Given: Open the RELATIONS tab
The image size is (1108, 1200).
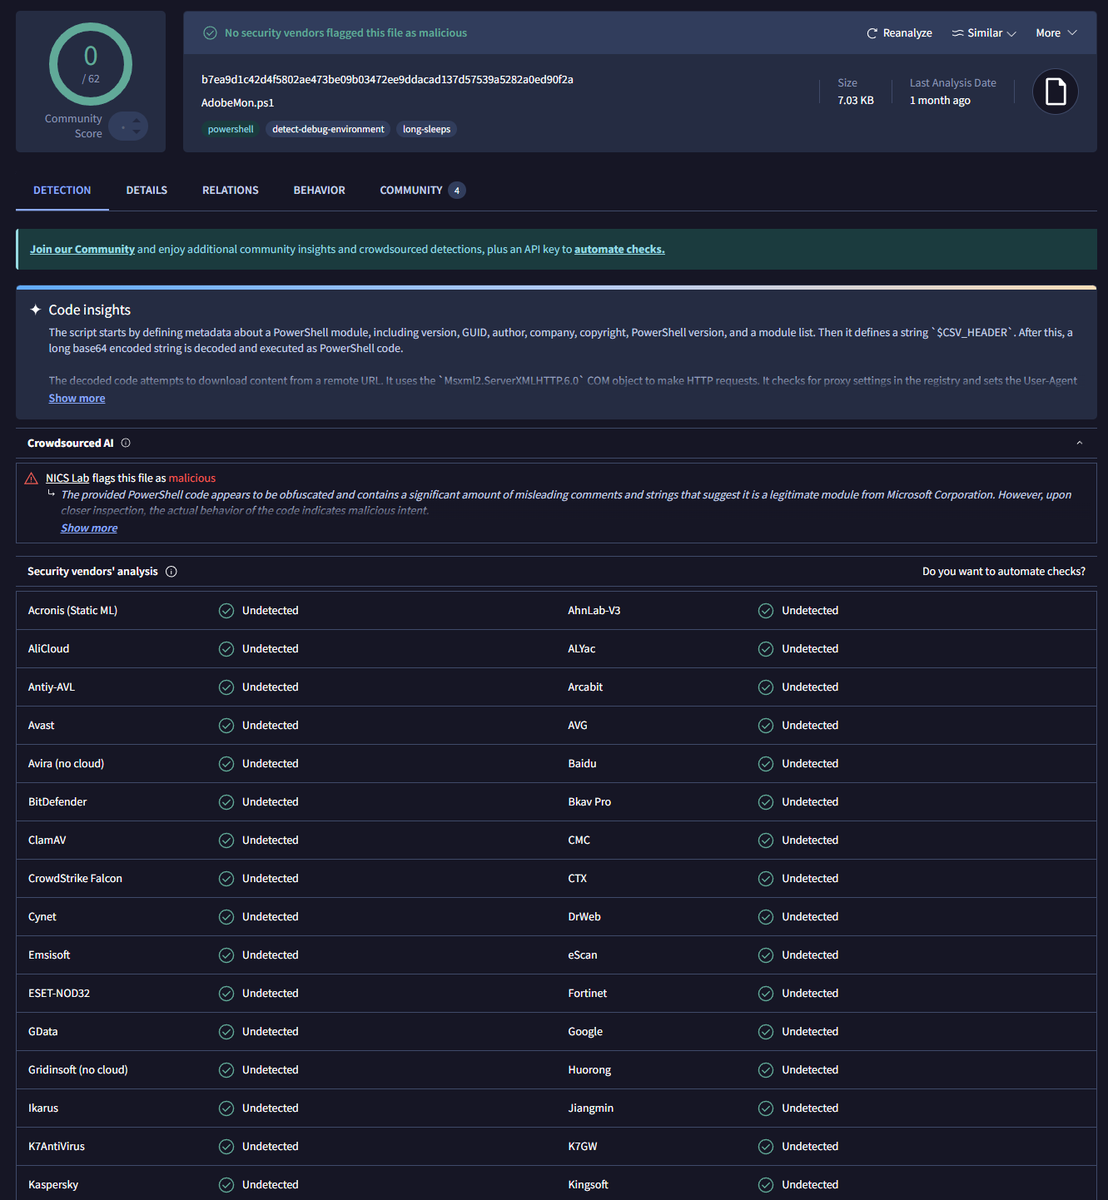Looking at the screenshot, I should click(230, 190).
